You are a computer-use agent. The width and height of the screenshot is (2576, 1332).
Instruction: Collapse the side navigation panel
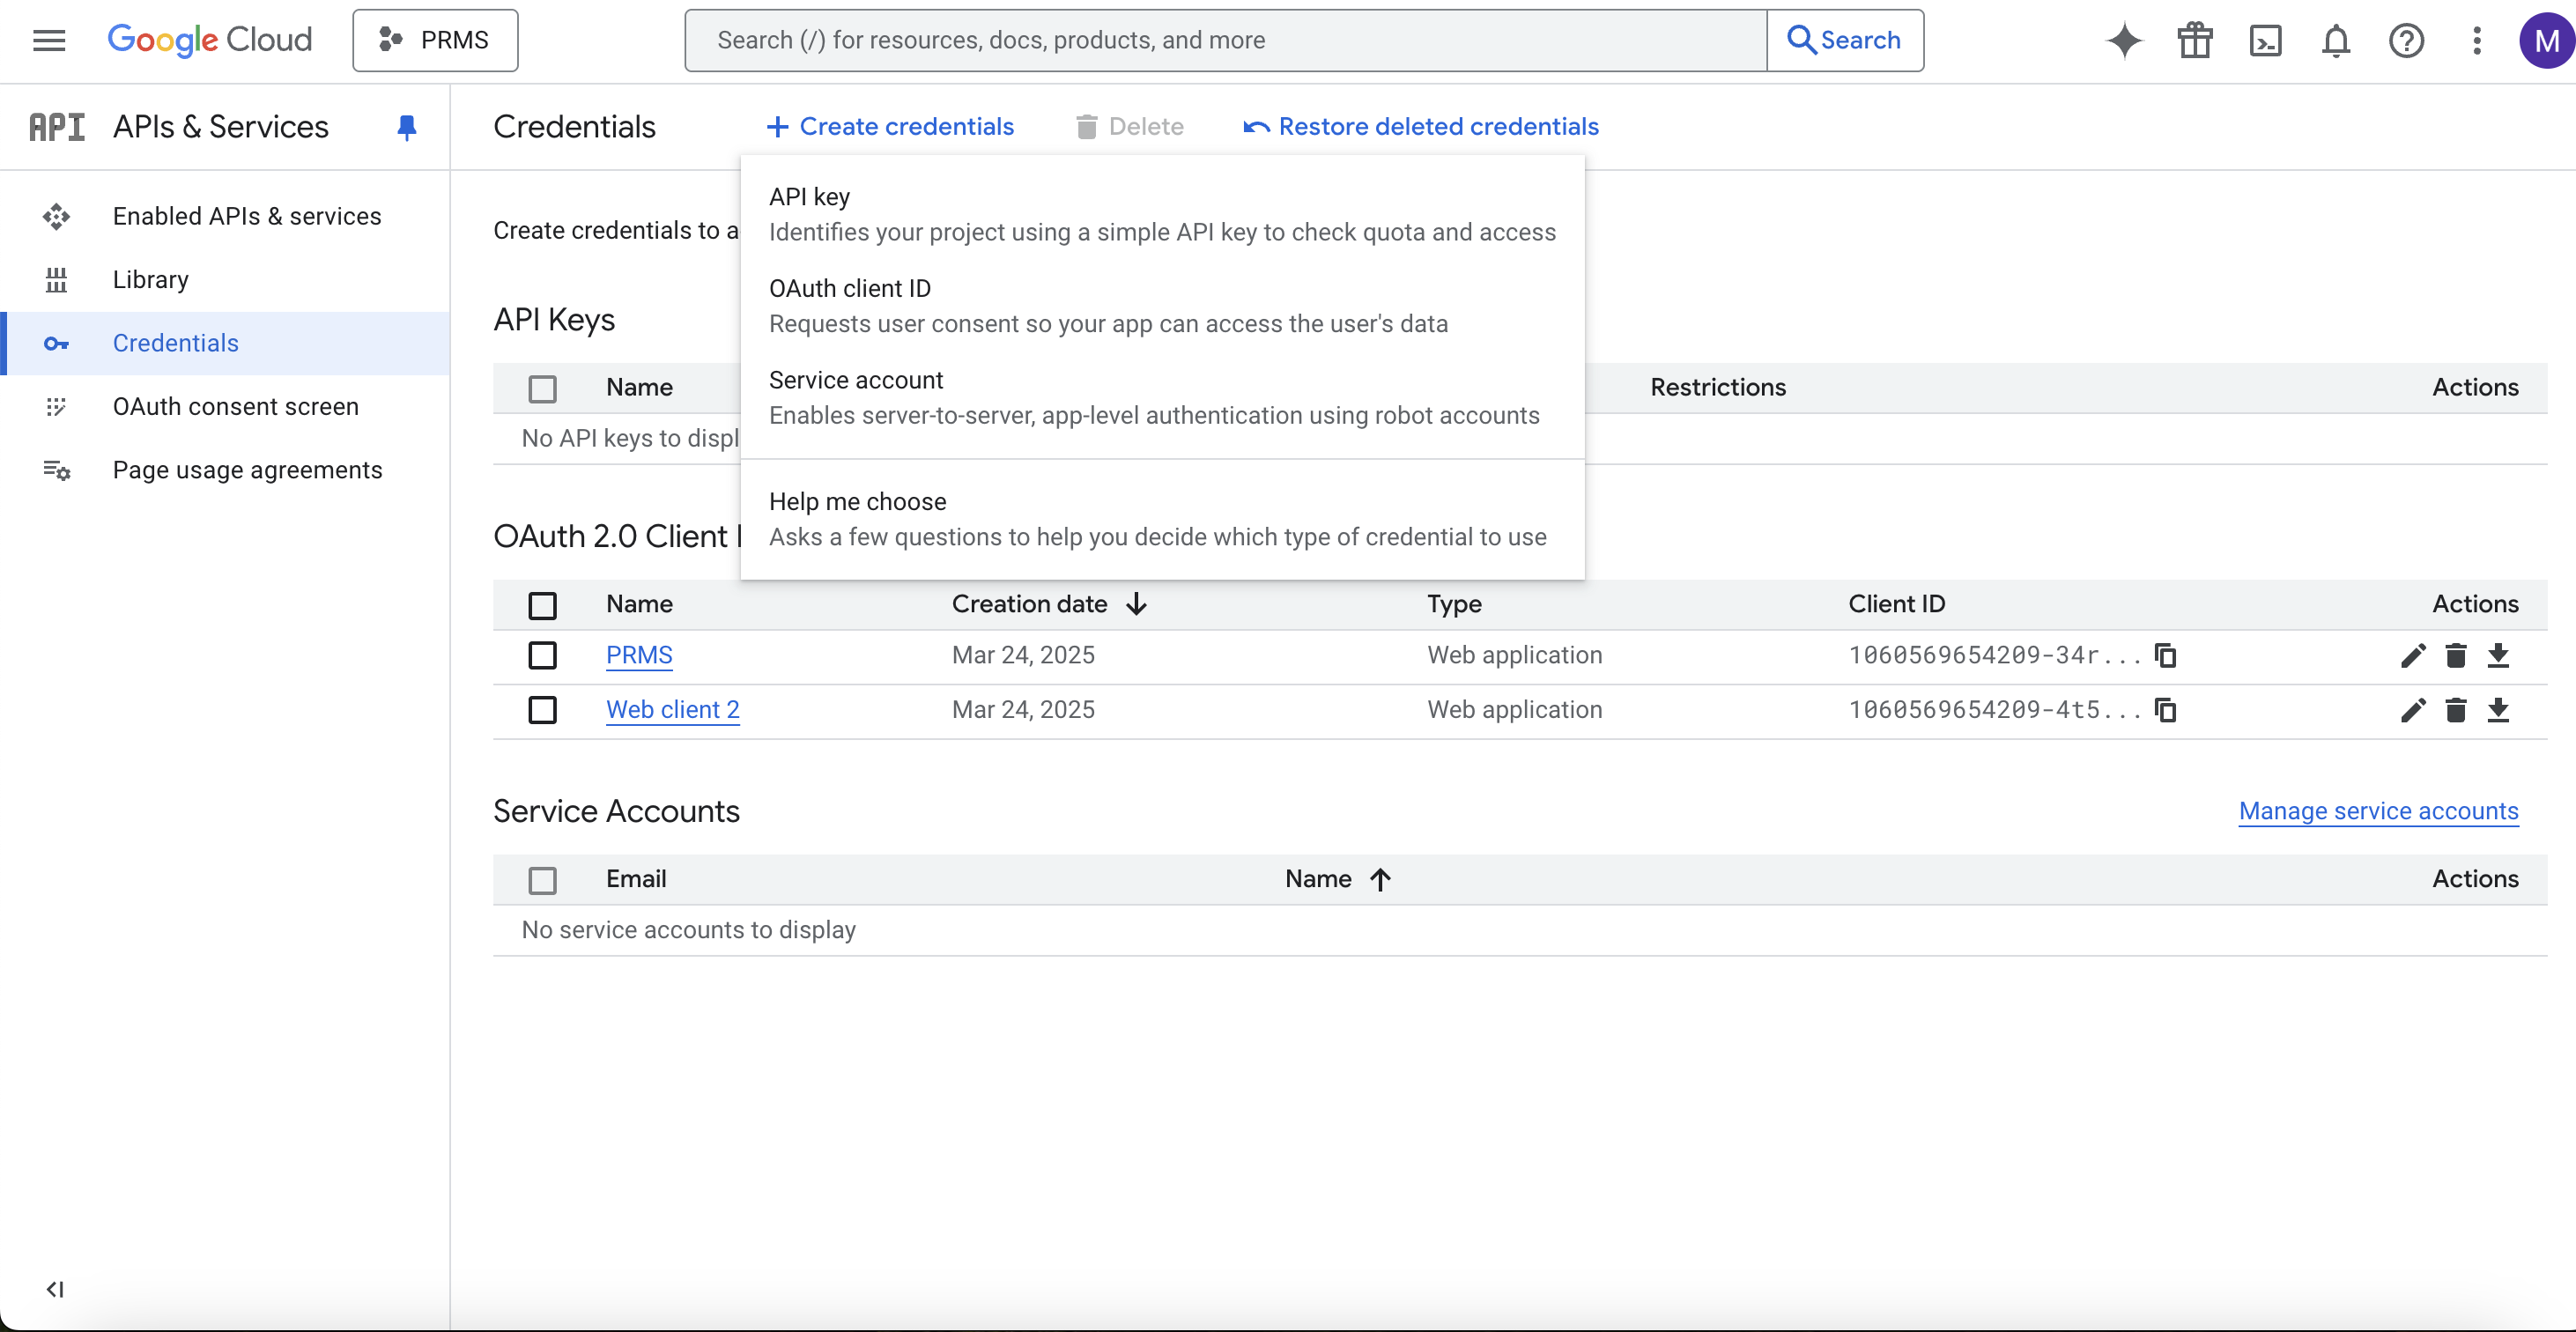(x=55, y=1289)
